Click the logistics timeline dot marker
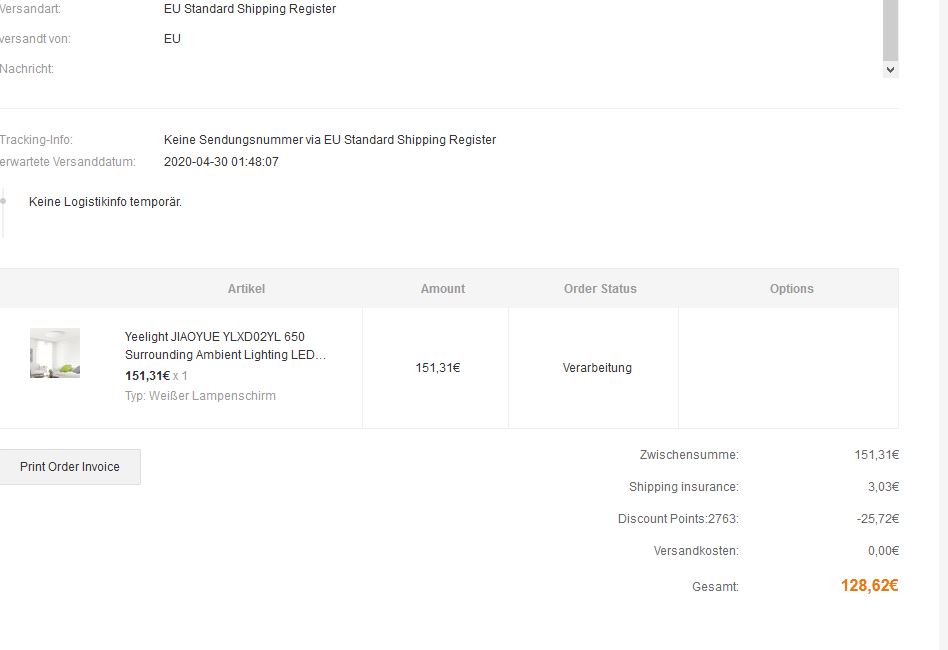This screenshot has height=650, width=948. point(3,201)
